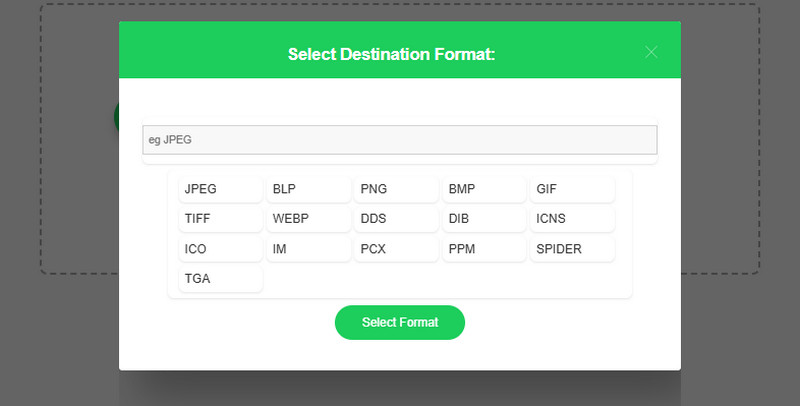The width and height of the screenshot is (800, 406).
Task: Choose GIF as output format
Action: [x=572, y=189]
